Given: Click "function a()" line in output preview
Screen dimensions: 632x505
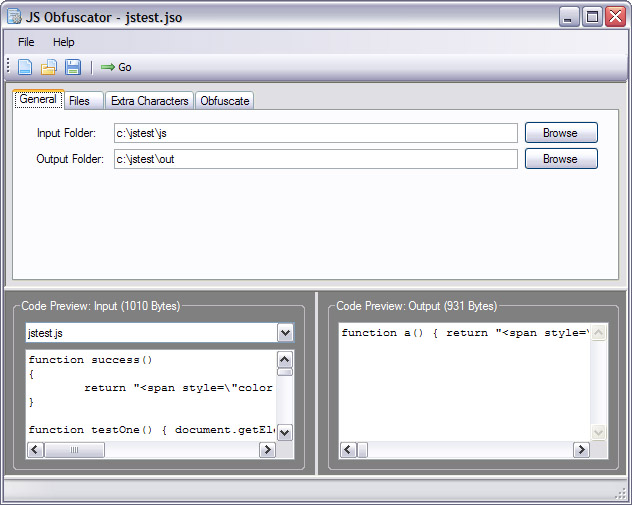Looking at the screenshot, I should (x=465, y=333).
